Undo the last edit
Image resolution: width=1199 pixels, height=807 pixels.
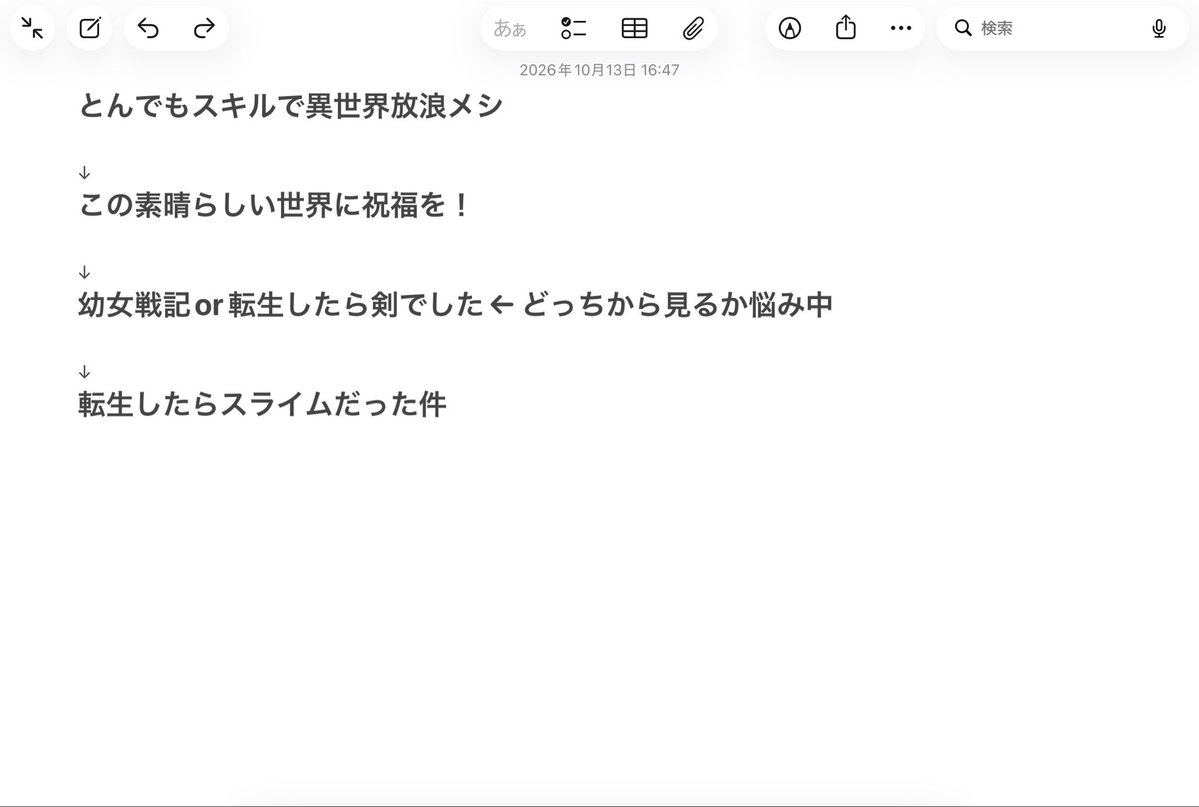[x=148, y=28]
